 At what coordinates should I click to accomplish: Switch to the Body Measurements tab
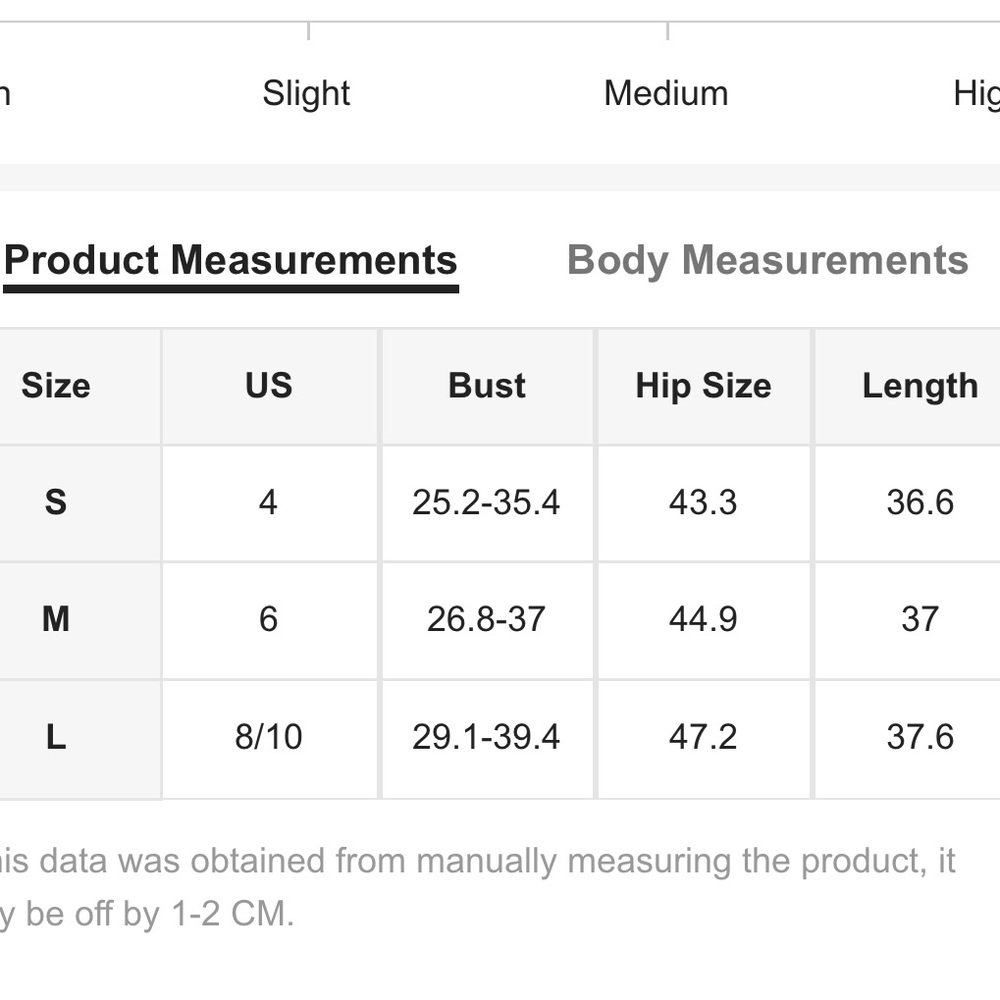point(767,260)
